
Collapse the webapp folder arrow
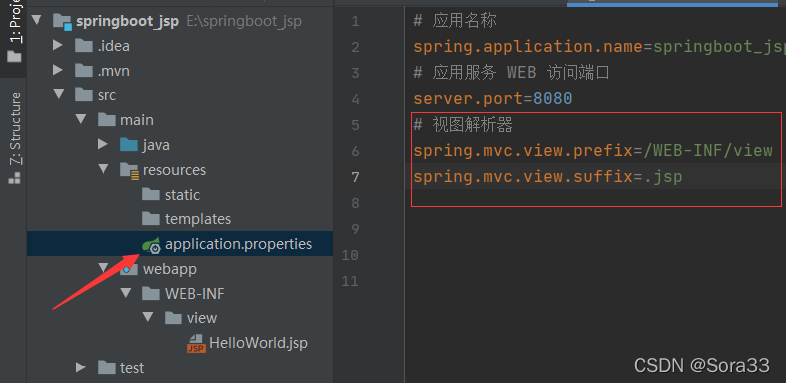(x=104, y=268)
